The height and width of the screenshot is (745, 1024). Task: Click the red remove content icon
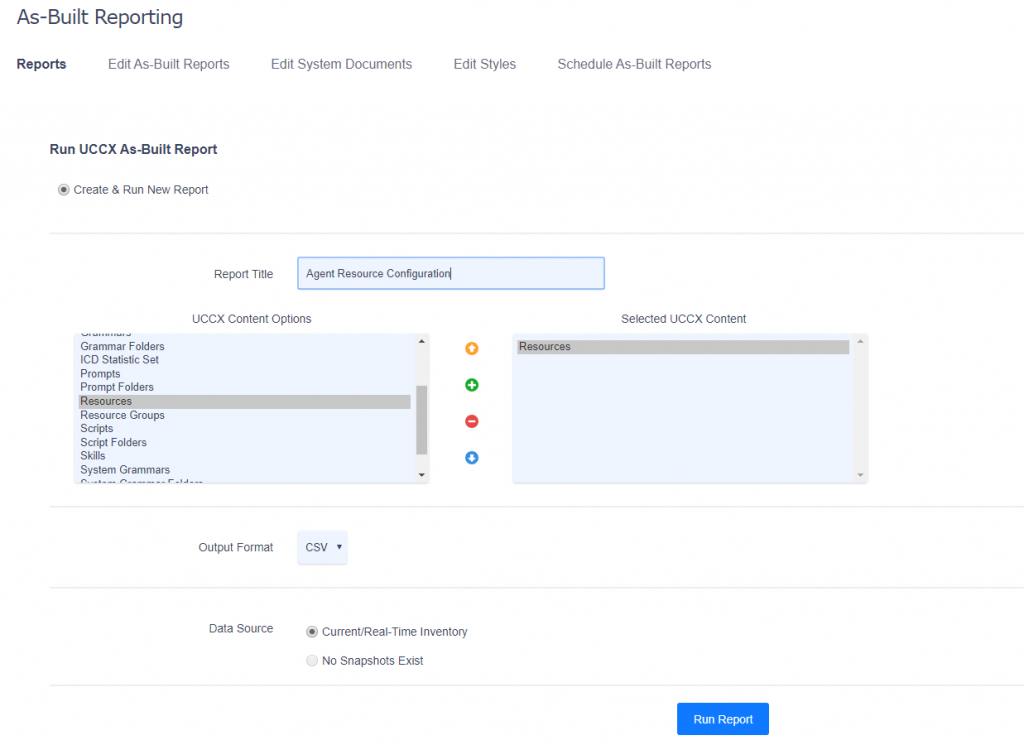point(472,422)
